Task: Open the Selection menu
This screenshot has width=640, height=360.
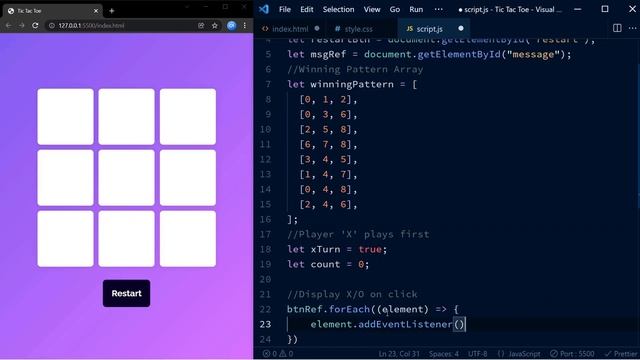Action: click(x=338, y=9)
